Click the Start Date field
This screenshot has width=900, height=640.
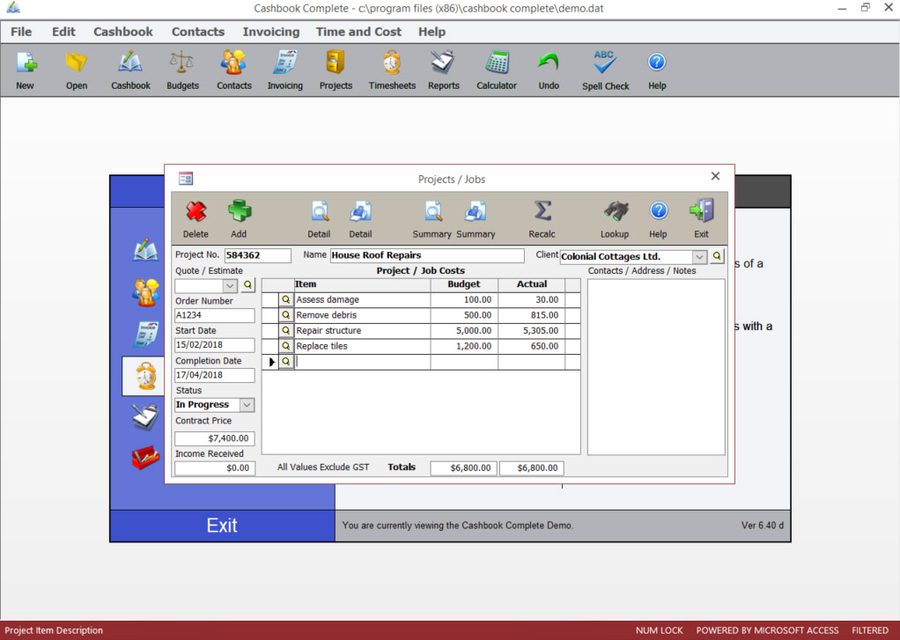click(x=215, y=345)
